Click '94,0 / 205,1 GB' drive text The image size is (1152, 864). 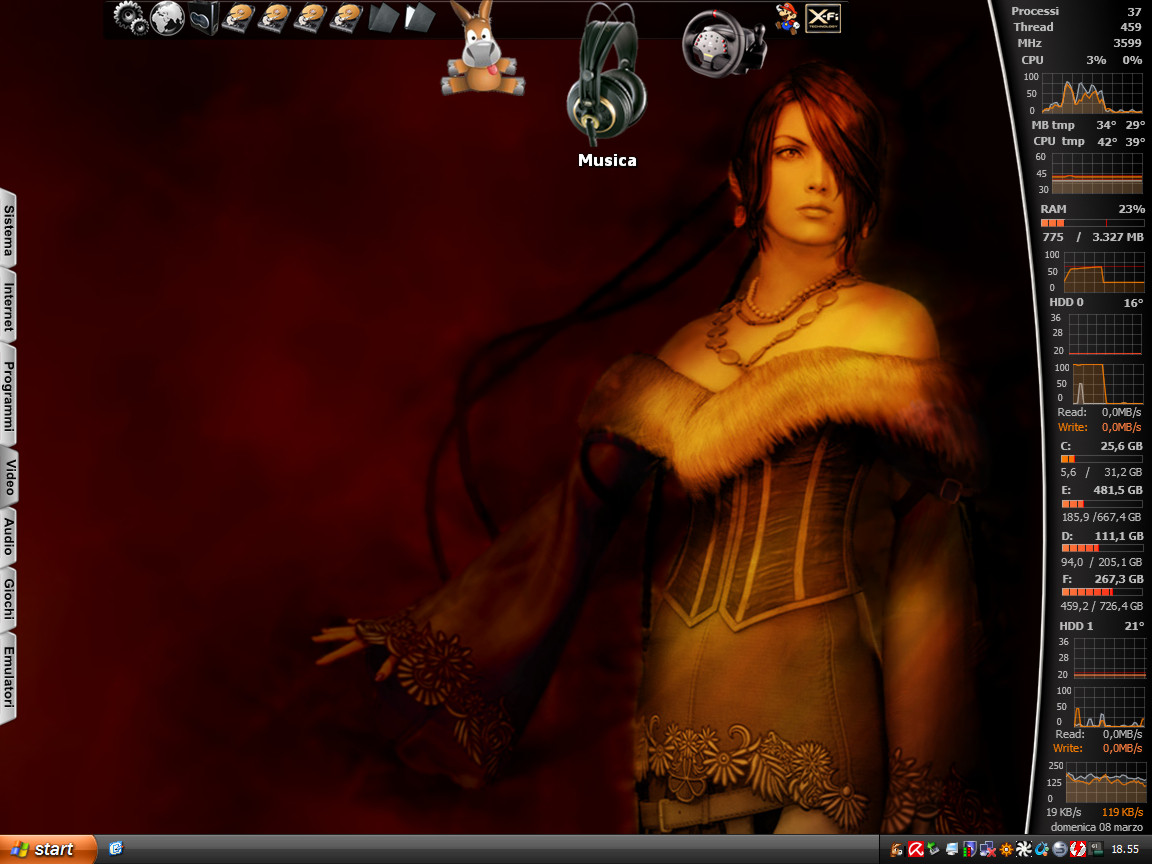[x=1101, y=562]
